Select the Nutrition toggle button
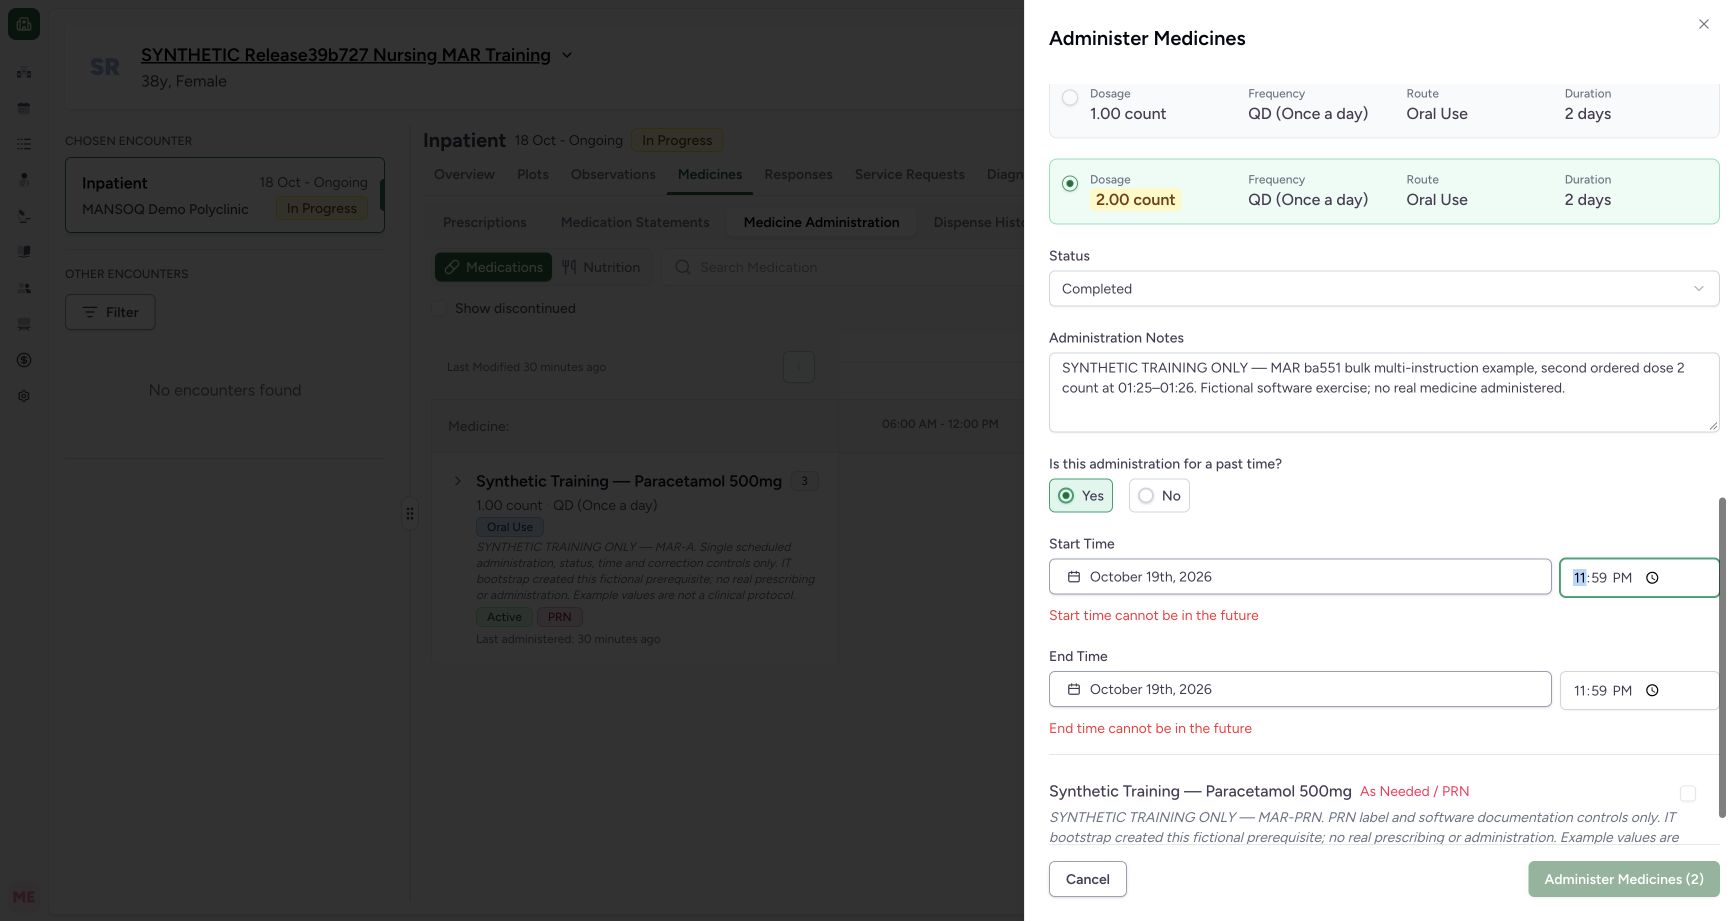This screenshot has width=1728, height=921. pos(601,267)
